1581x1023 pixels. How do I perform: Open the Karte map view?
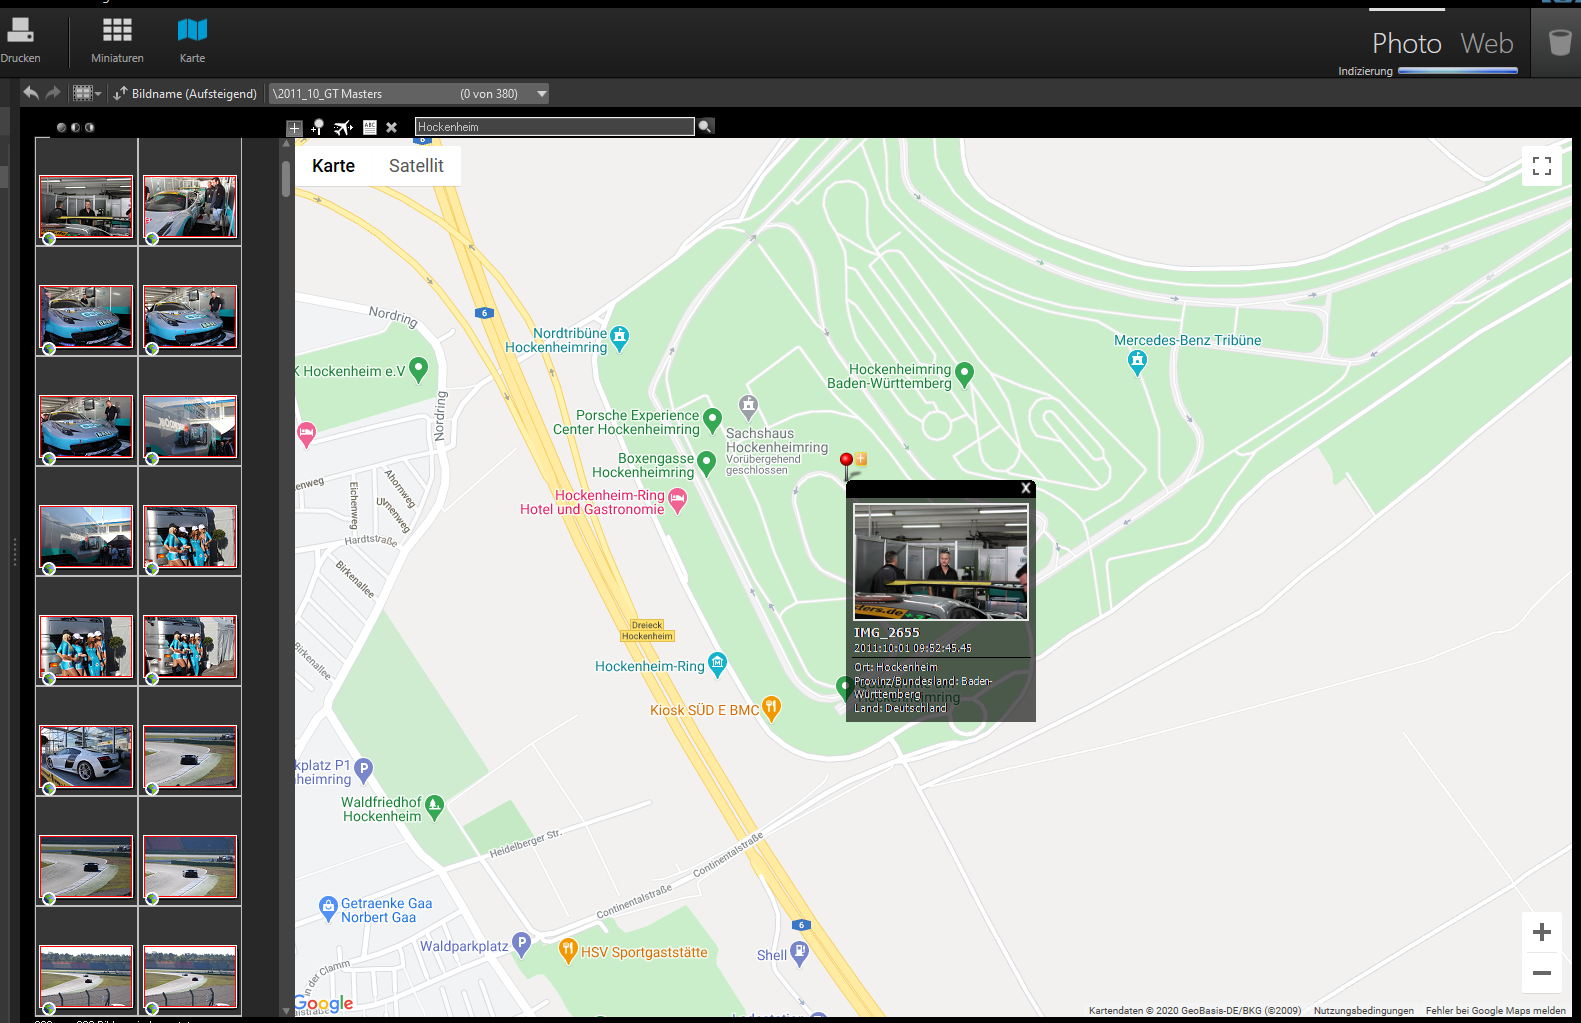coord(192,40)
